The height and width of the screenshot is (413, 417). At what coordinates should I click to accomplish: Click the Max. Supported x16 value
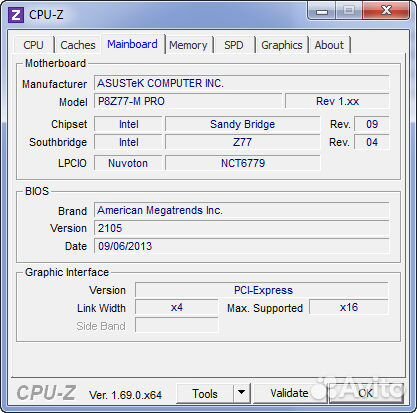[349, 307]
